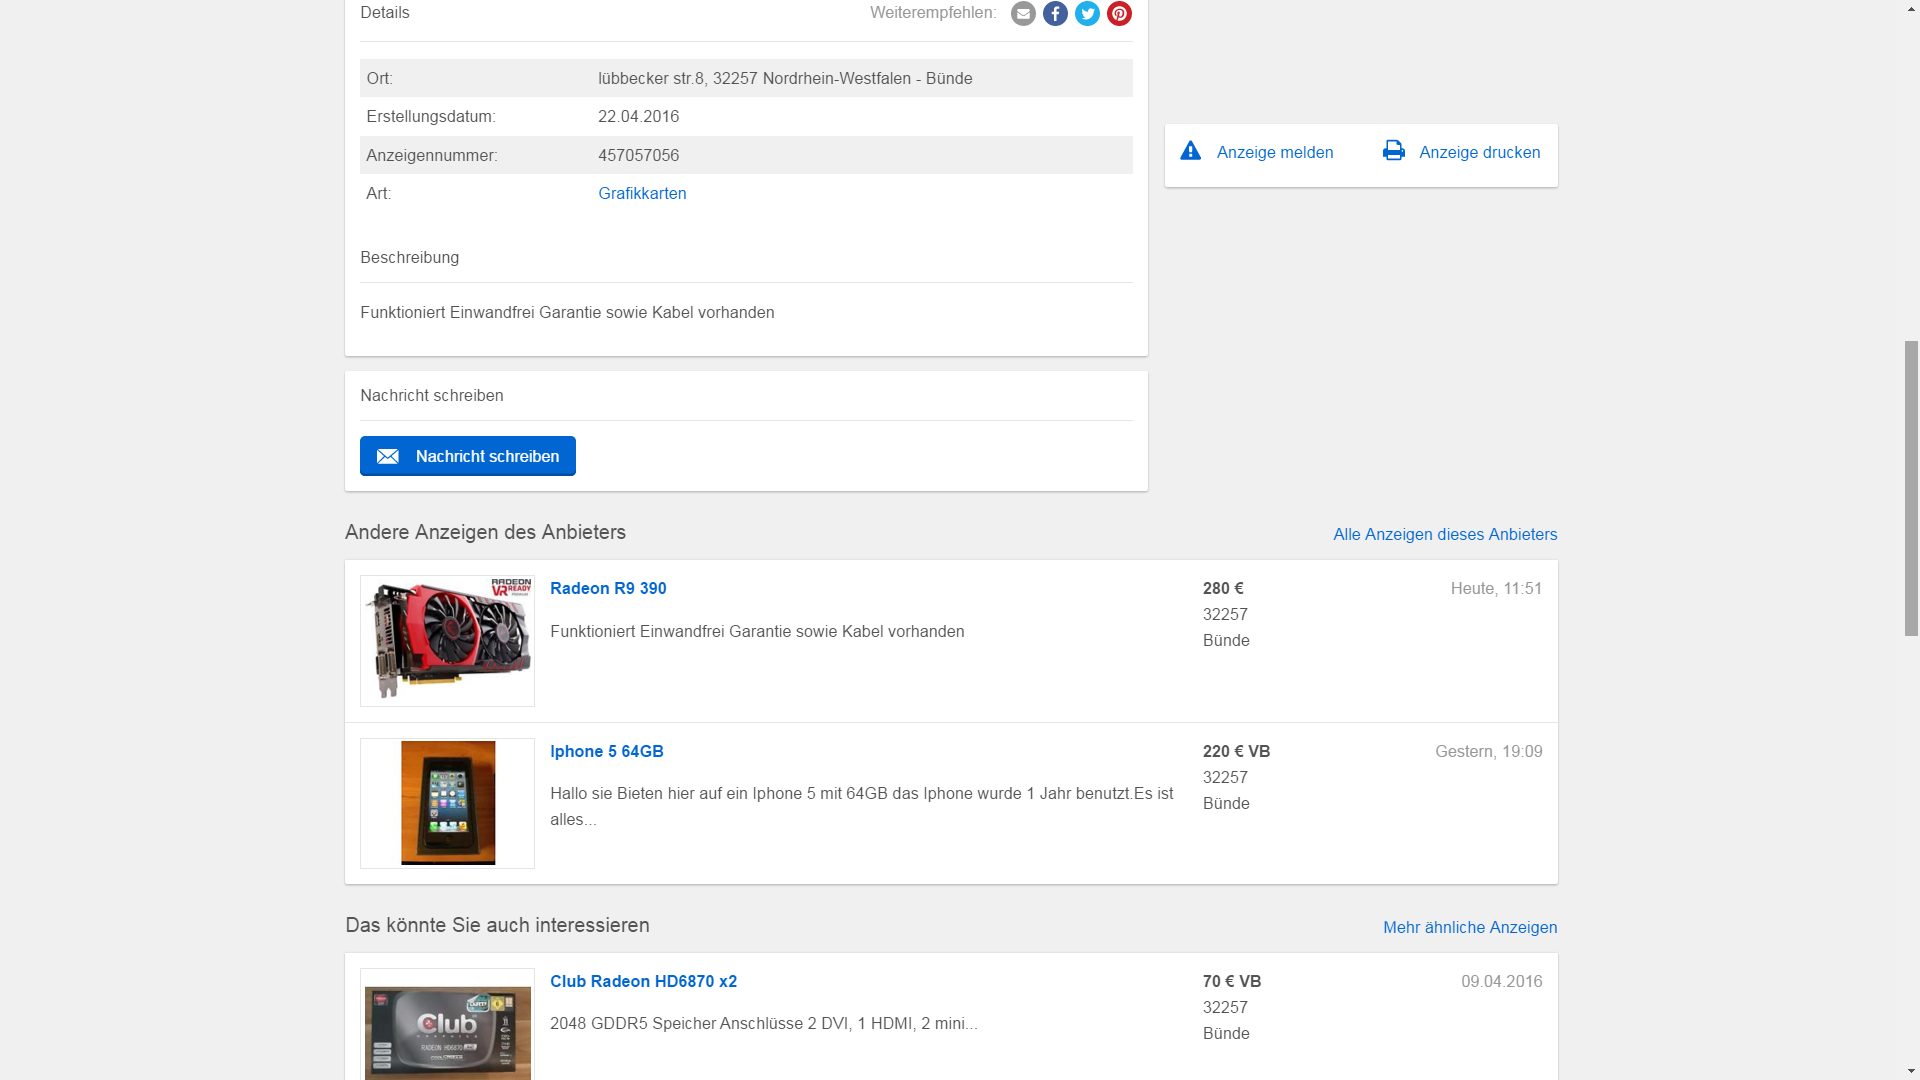Click the 09.04.2016 date text

tap(1501, 981)
